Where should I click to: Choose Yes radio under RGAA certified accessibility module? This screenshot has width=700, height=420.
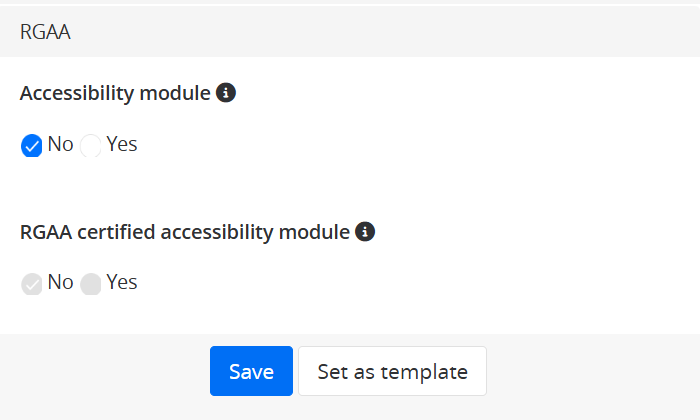tap(91, 284)
